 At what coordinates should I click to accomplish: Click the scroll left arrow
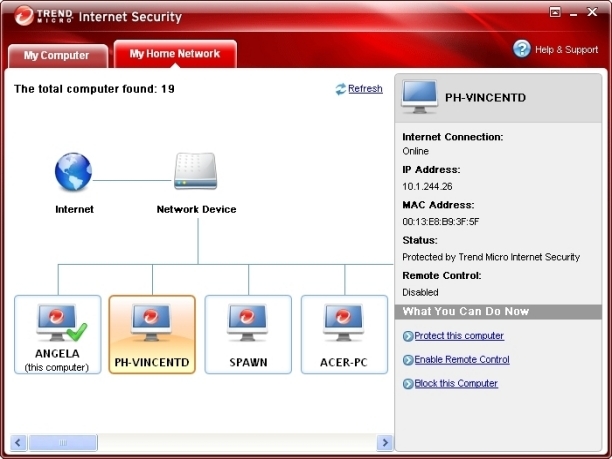point(18,443)
